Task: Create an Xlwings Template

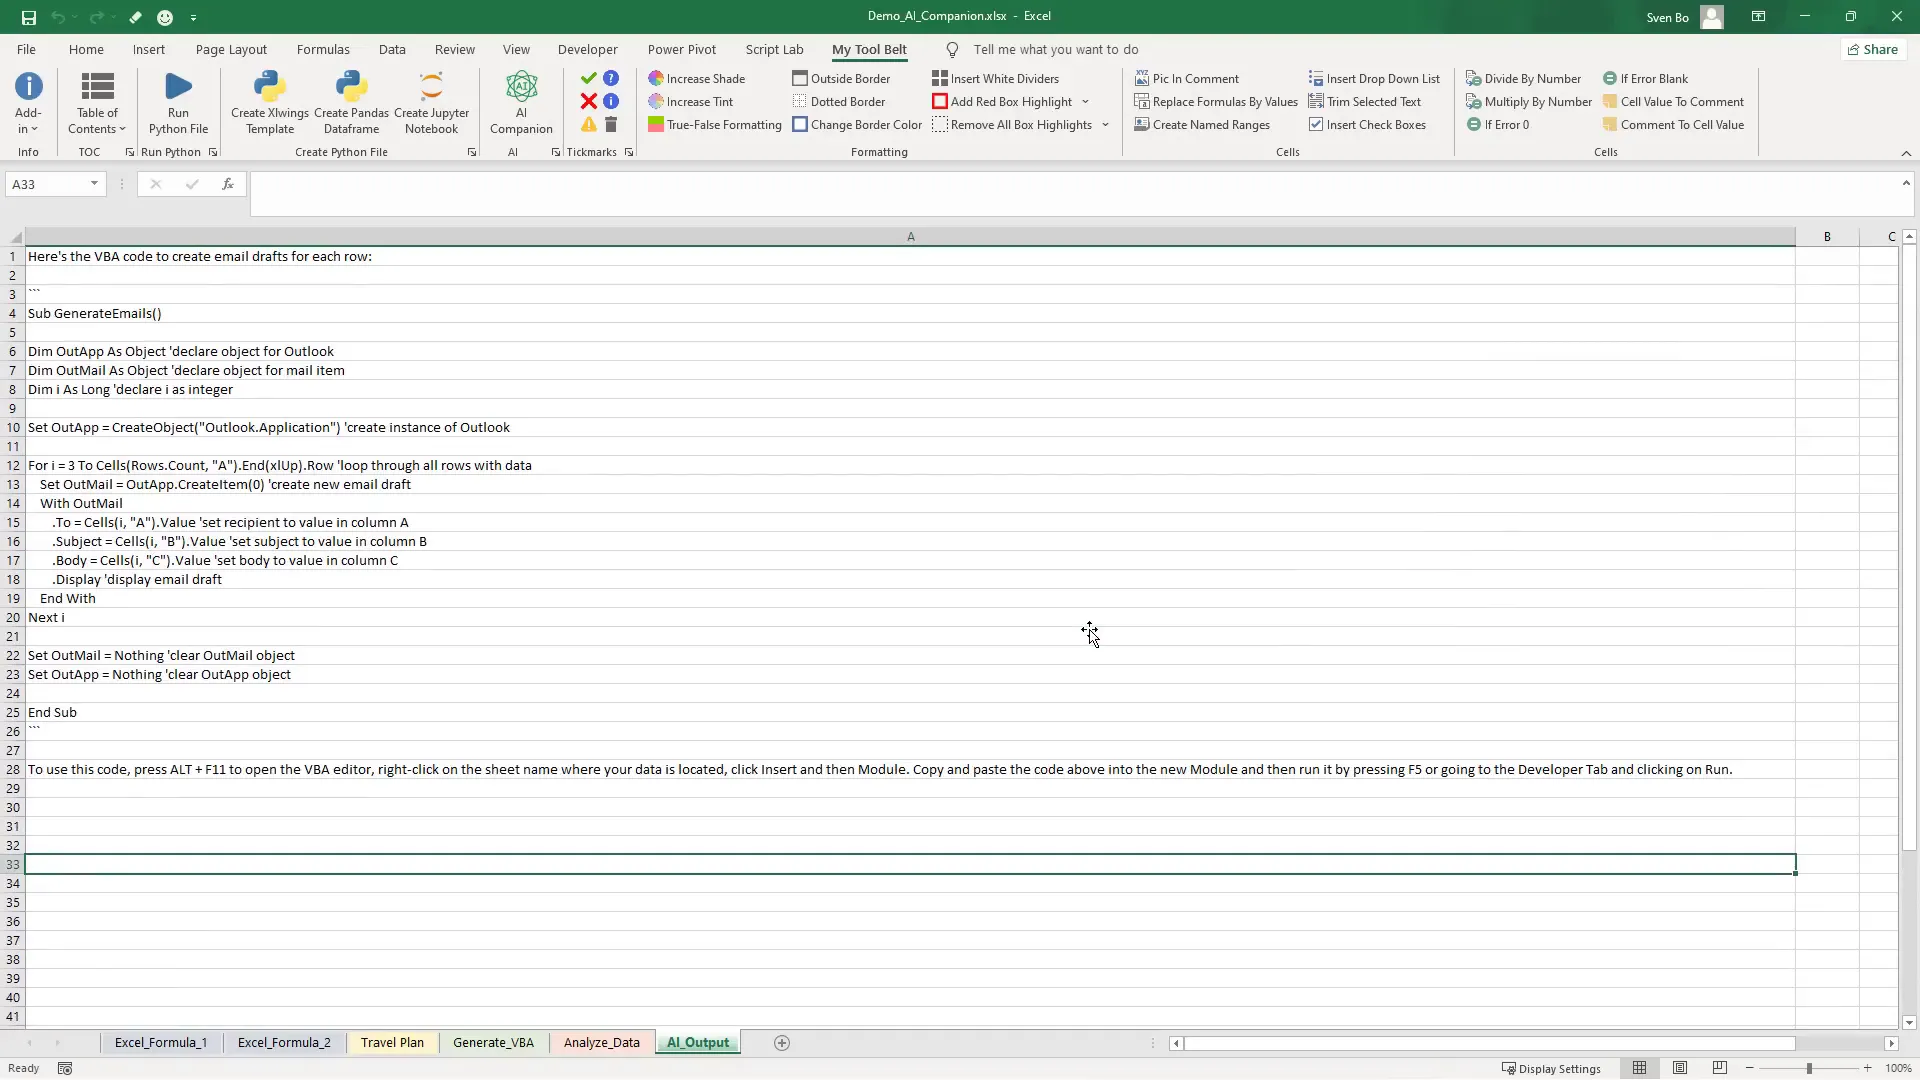Action: (268, 103)
